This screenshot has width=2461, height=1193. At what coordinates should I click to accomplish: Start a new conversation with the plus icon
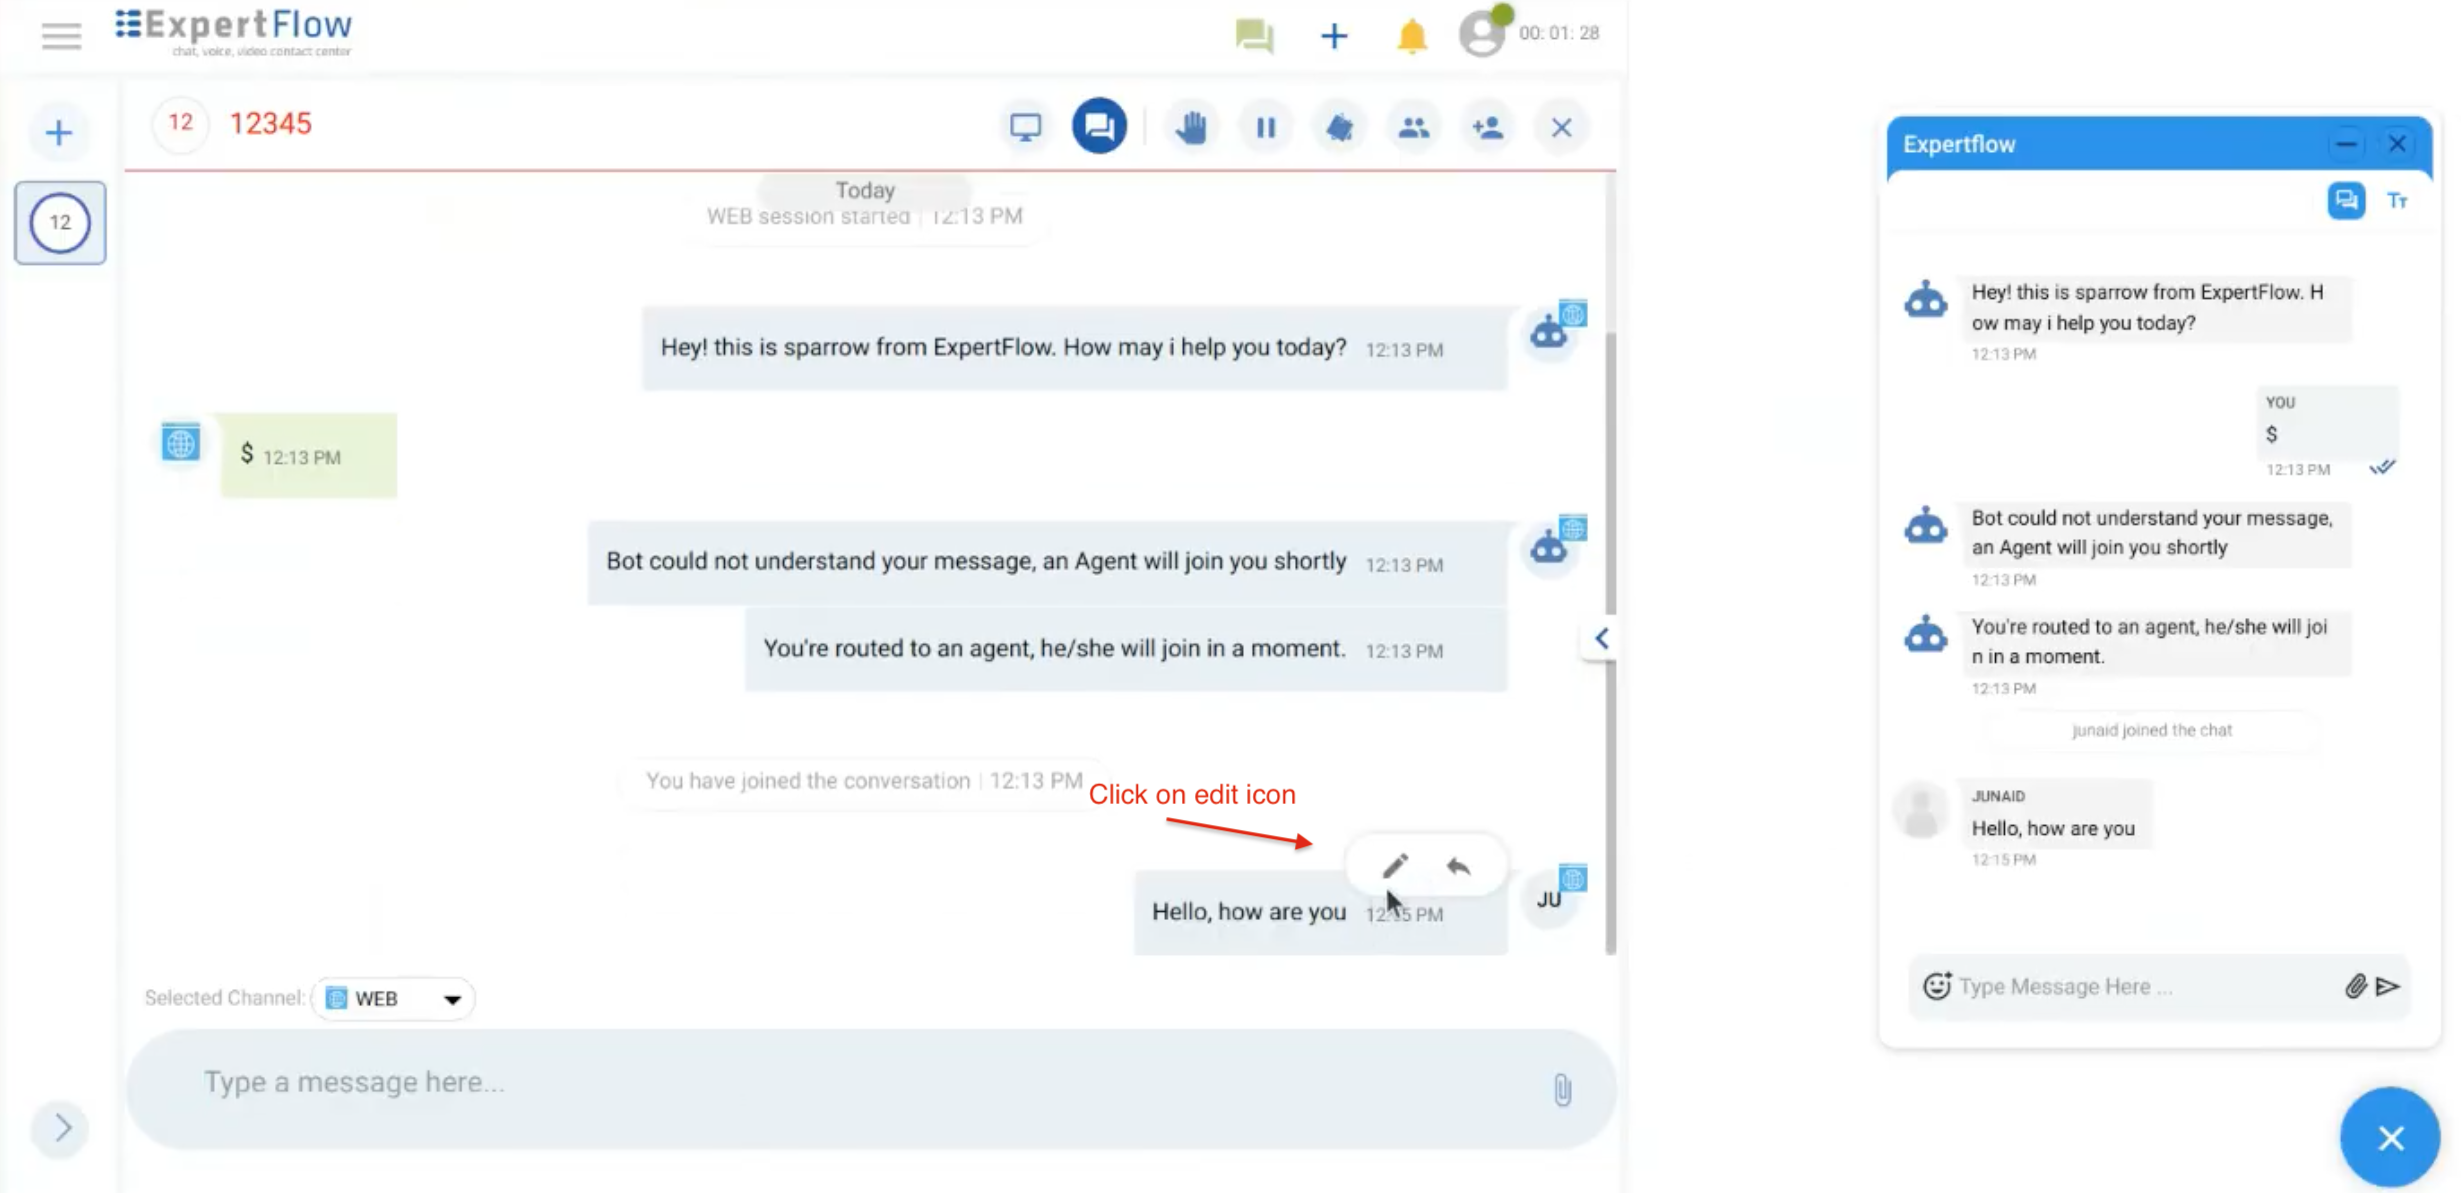[x=1334, y=35]
